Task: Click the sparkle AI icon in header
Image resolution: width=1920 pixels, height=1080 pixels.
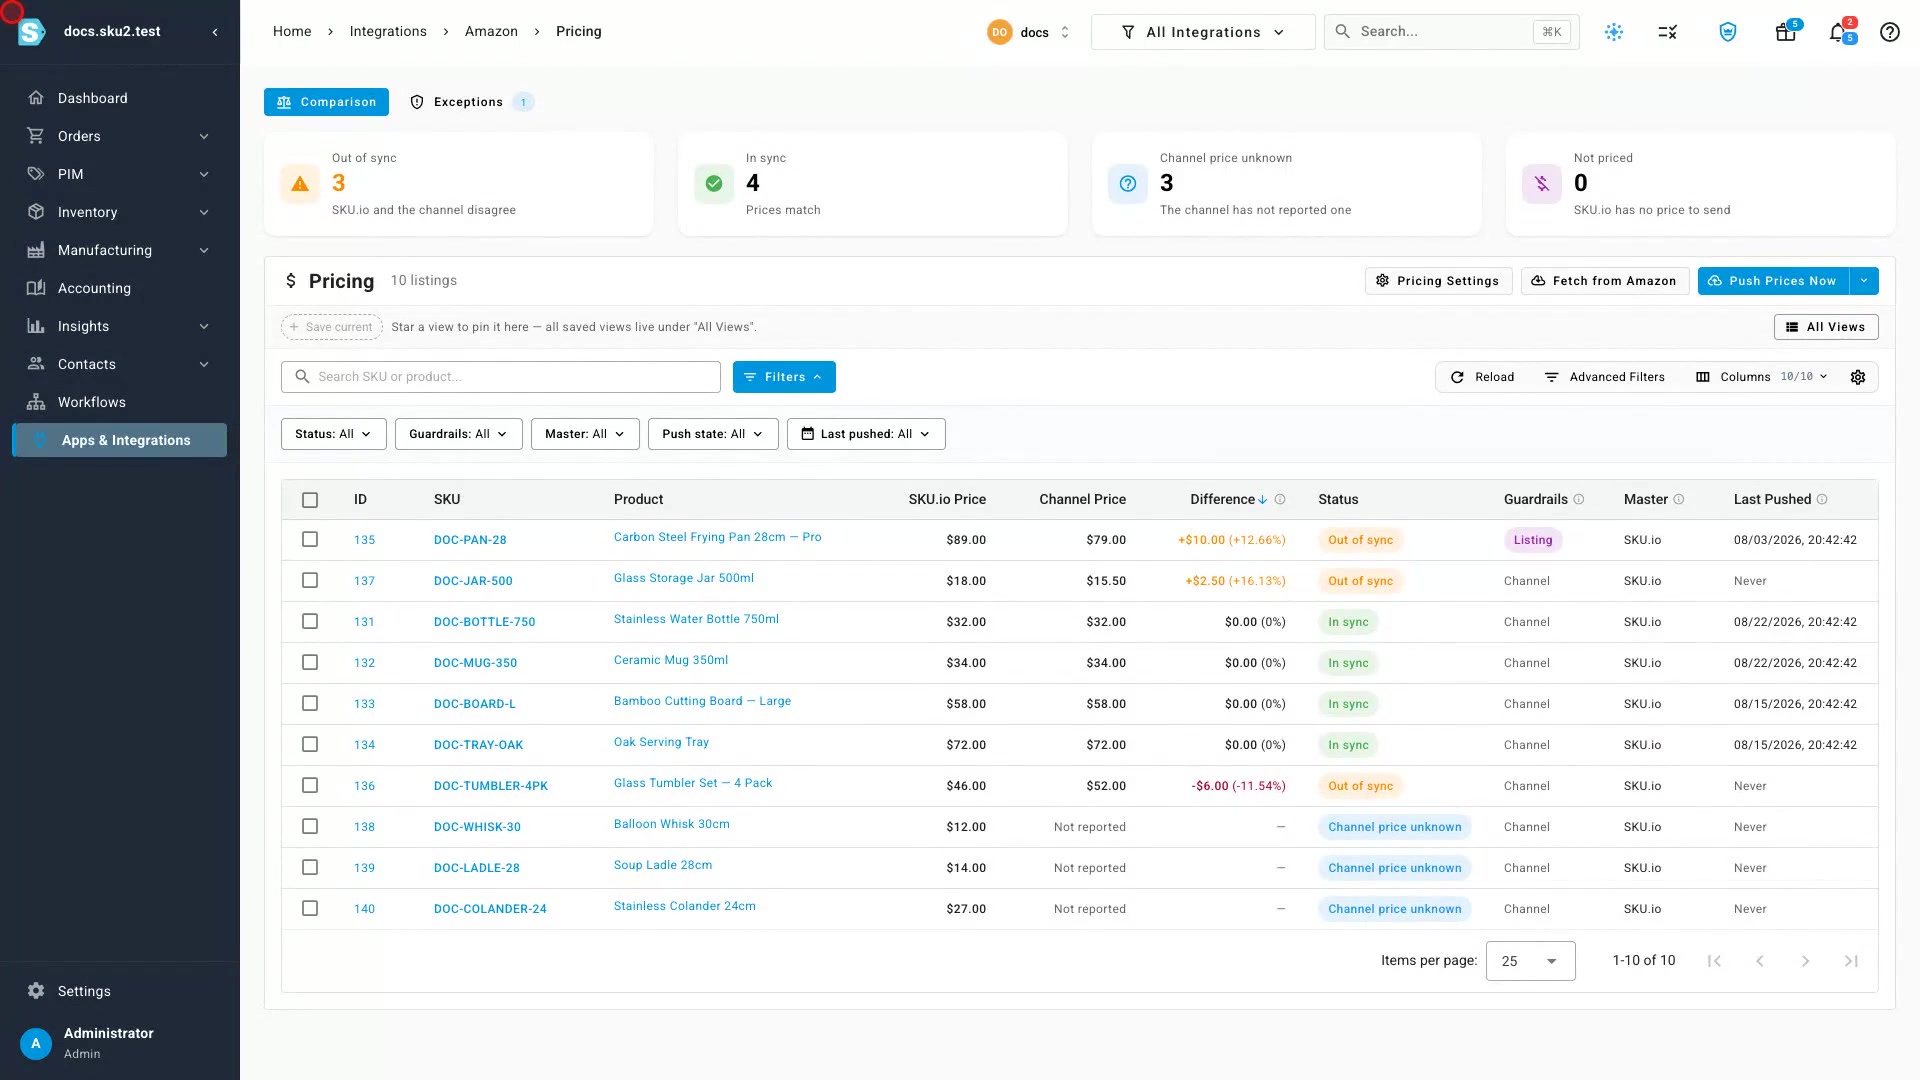Action: [1614, 32]
